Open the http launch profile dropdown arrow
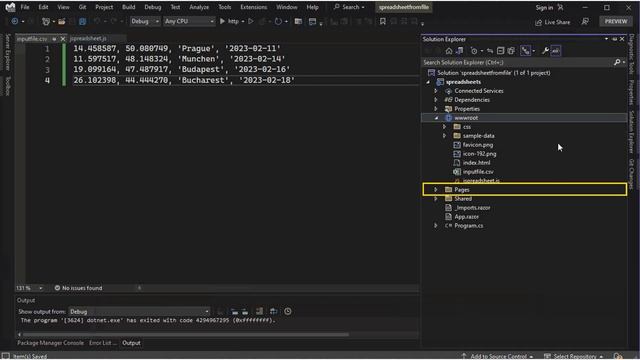640x360 pixels. [243, 22]
